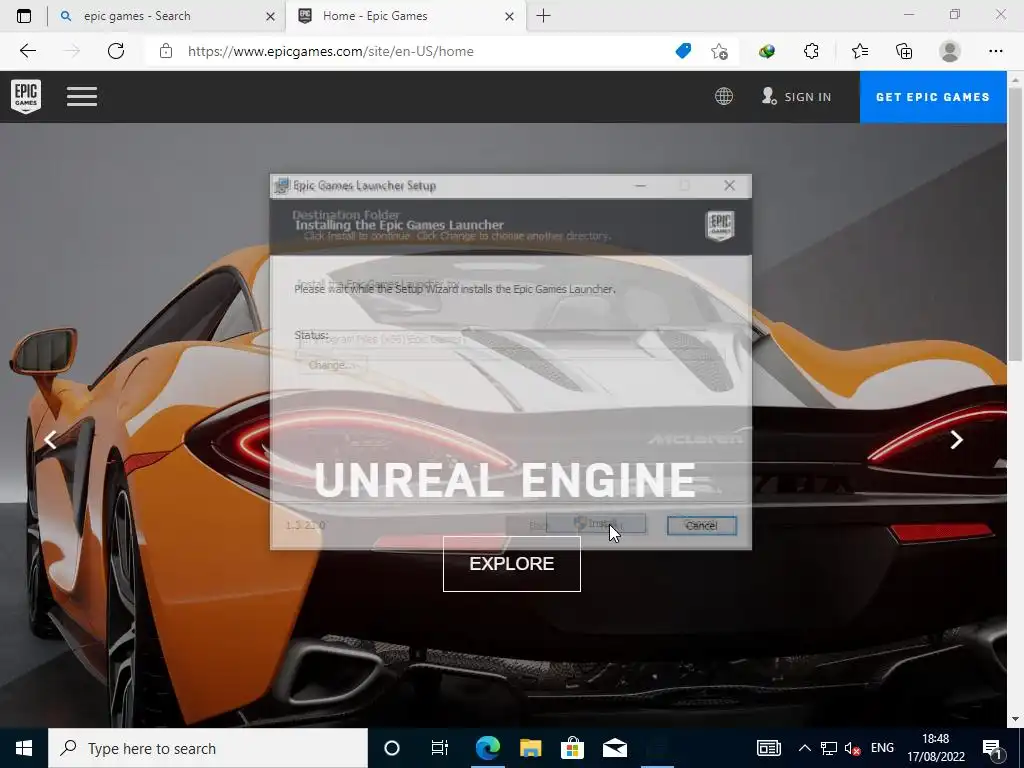This screenshot has height=768, width=1024.
Task: Open the notification center icon
Action: 993,748
